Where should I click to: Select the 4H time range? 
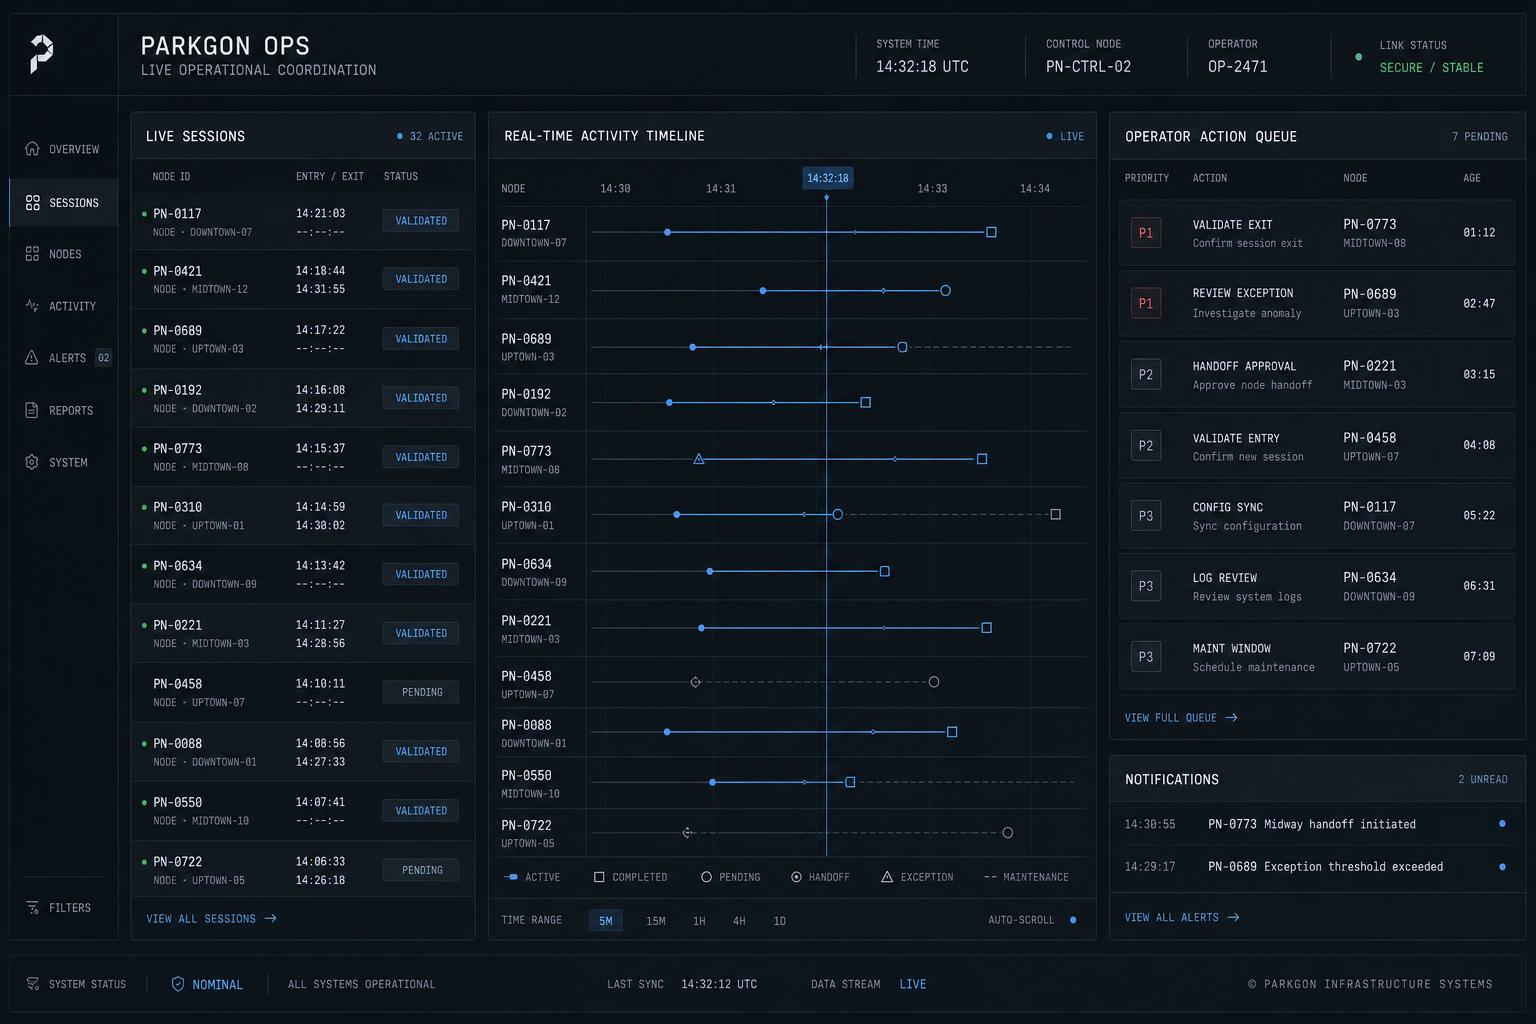point(739,921)
